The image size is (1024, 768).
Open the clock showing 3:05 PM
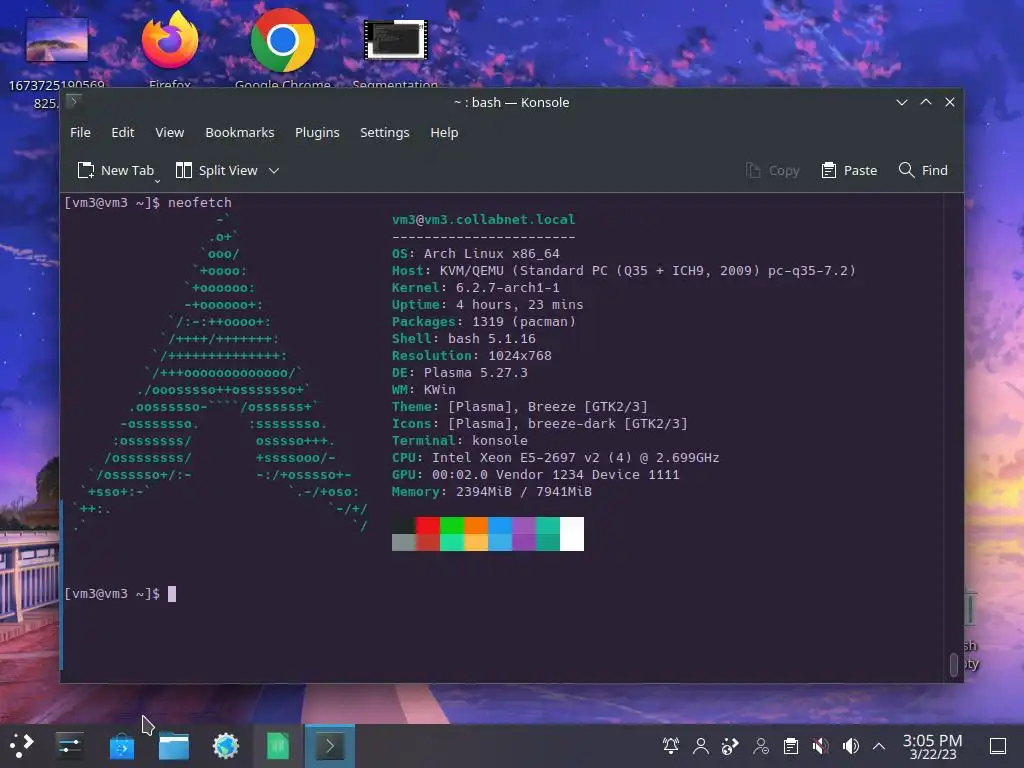pos(933,746)
